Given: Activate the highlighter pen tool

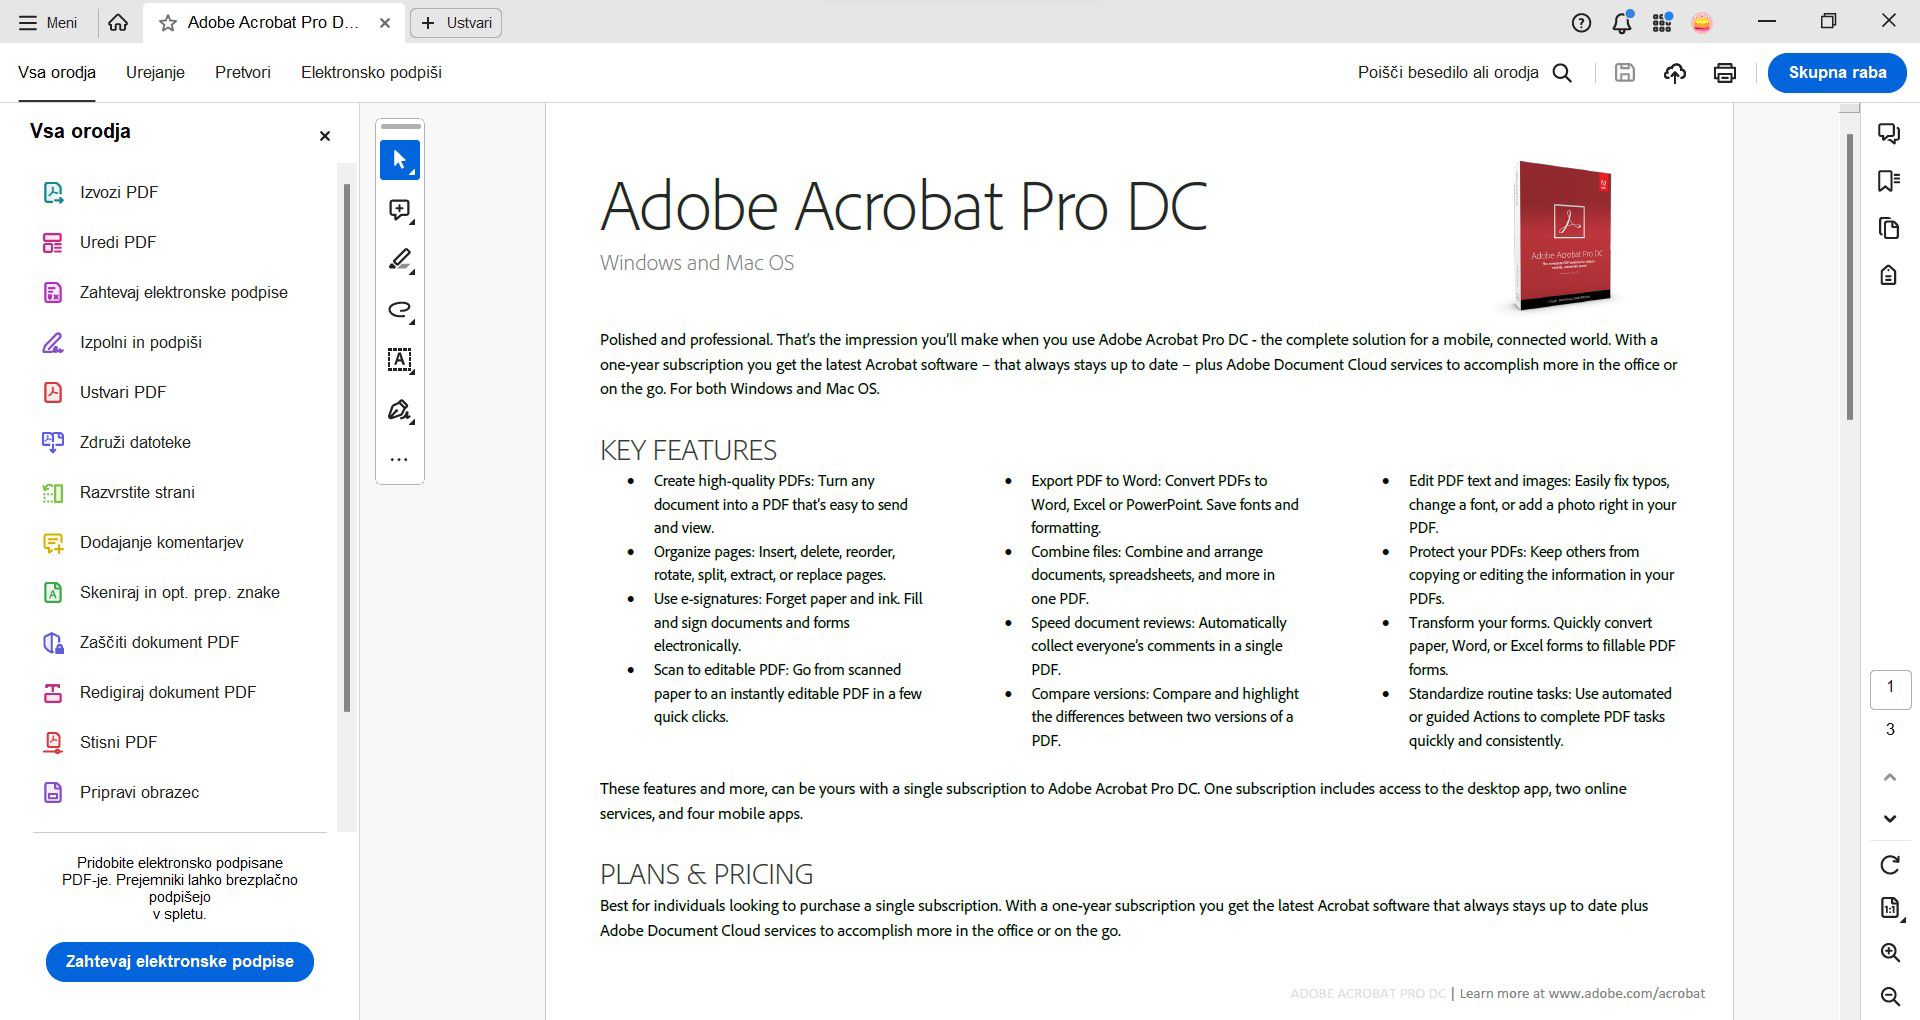Looking at the screenshot, I should pyautogui.click(x=400, y=260).
